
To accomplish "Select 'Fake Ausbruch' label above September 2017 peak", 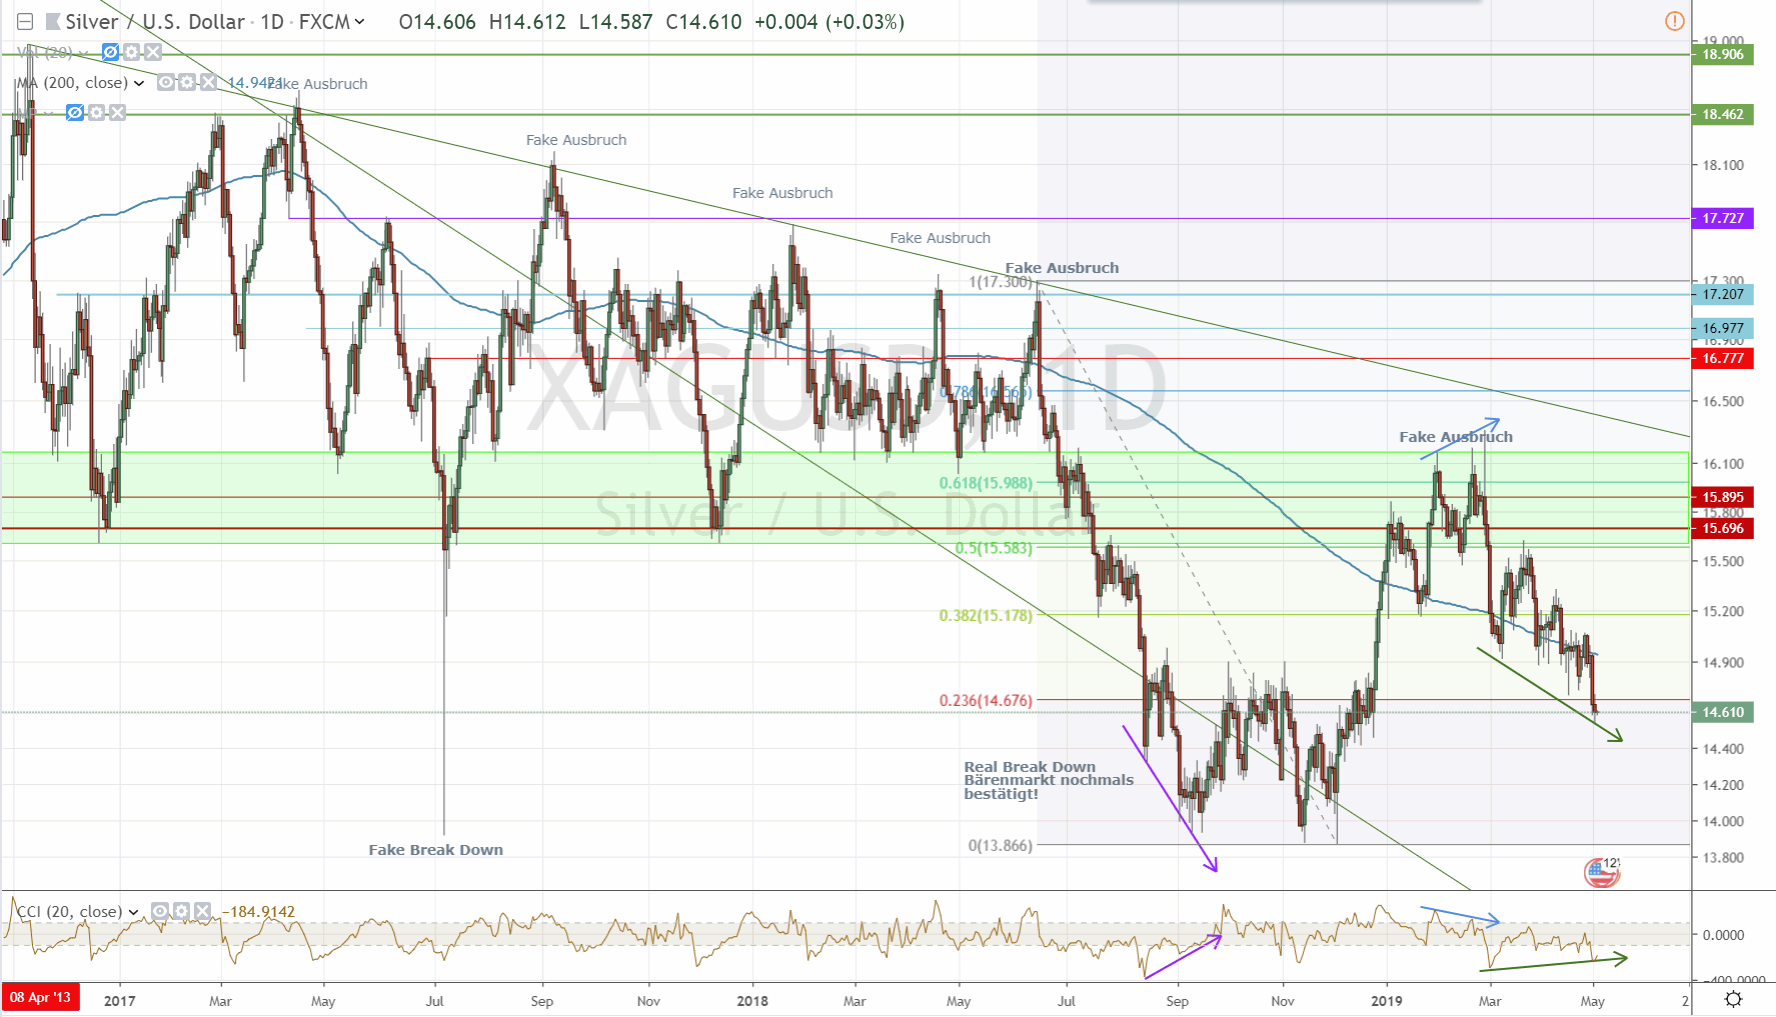I will click(x=576, y=140).
